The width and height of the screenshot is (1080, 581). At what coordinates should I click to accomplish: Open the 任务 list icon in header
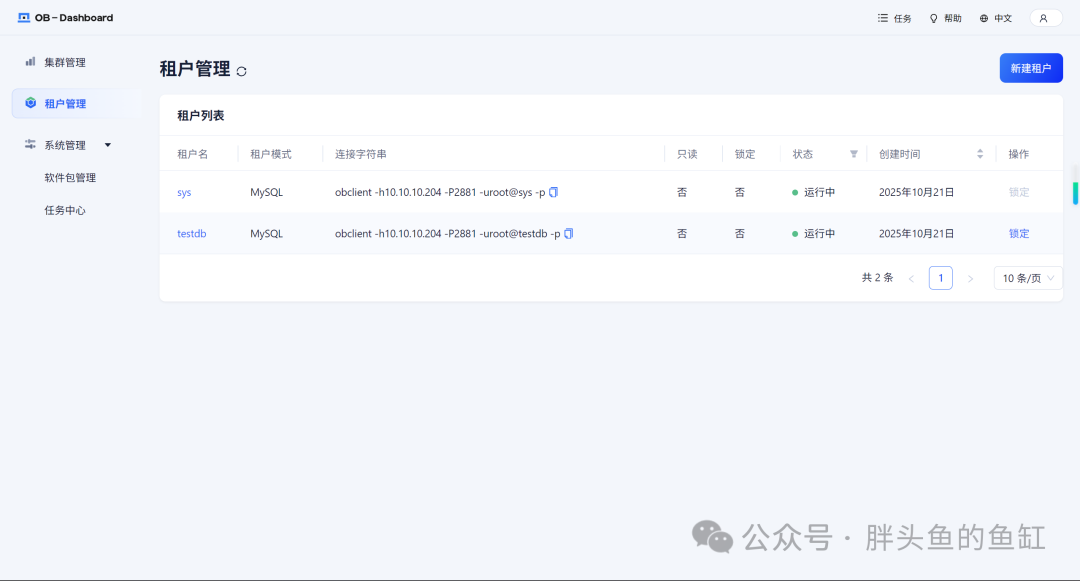click(x=882, y=18)
